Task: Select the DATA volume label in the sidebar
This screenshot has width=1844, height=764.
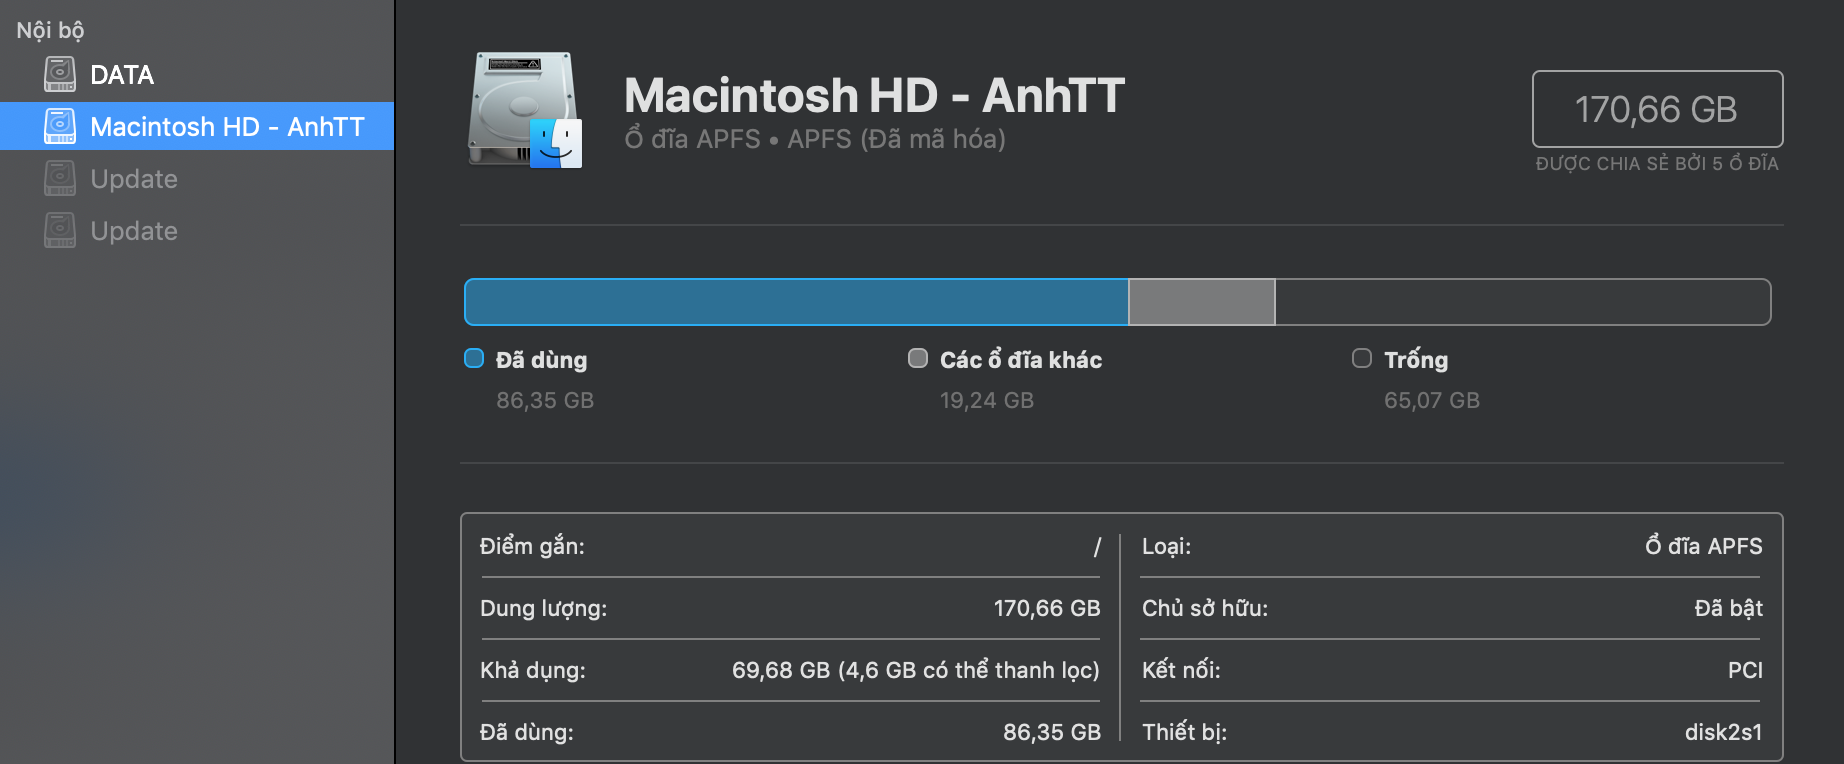Action: pos(122,75)
